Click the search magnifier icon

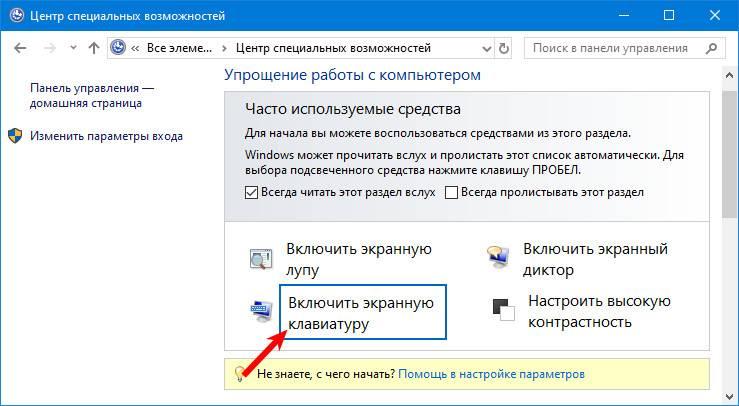coord(712,48)
